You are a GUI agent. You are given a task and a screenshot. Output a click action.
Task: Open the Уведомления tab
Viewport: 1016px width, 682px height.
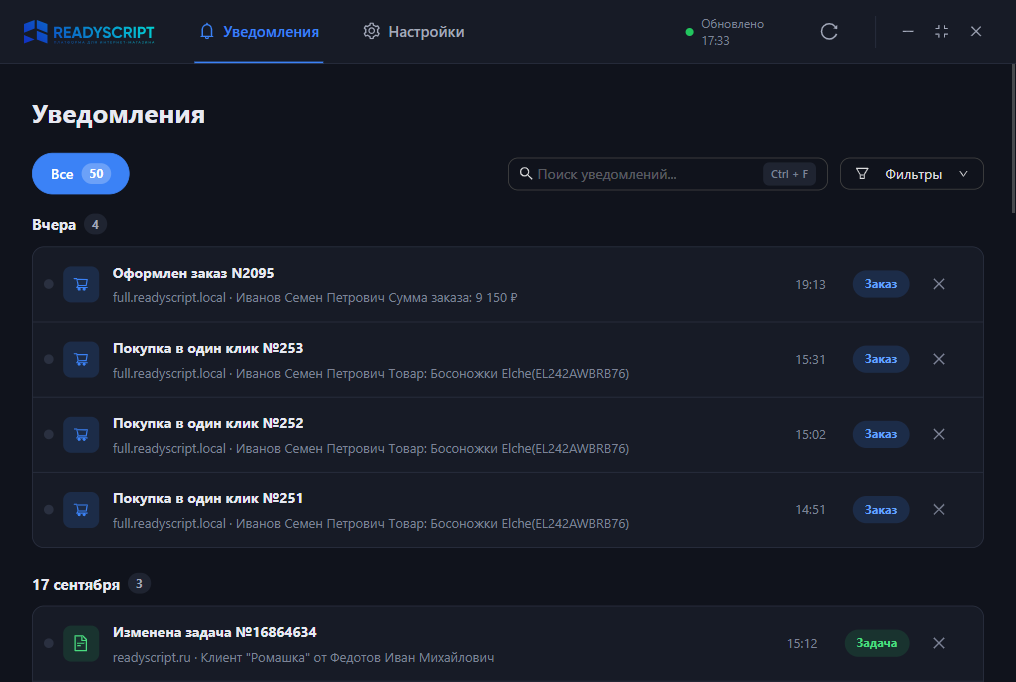(x=259, y=32)
